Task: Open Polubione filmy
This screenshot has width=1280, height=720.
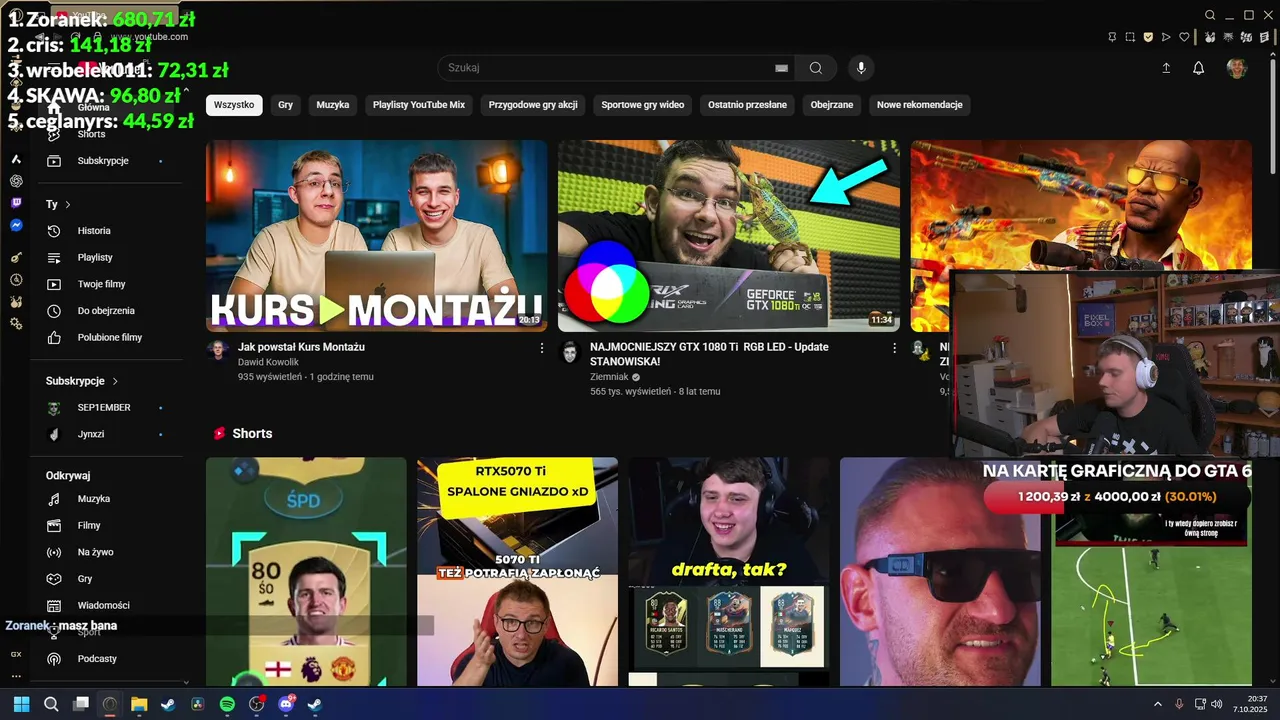Action: 106,338
